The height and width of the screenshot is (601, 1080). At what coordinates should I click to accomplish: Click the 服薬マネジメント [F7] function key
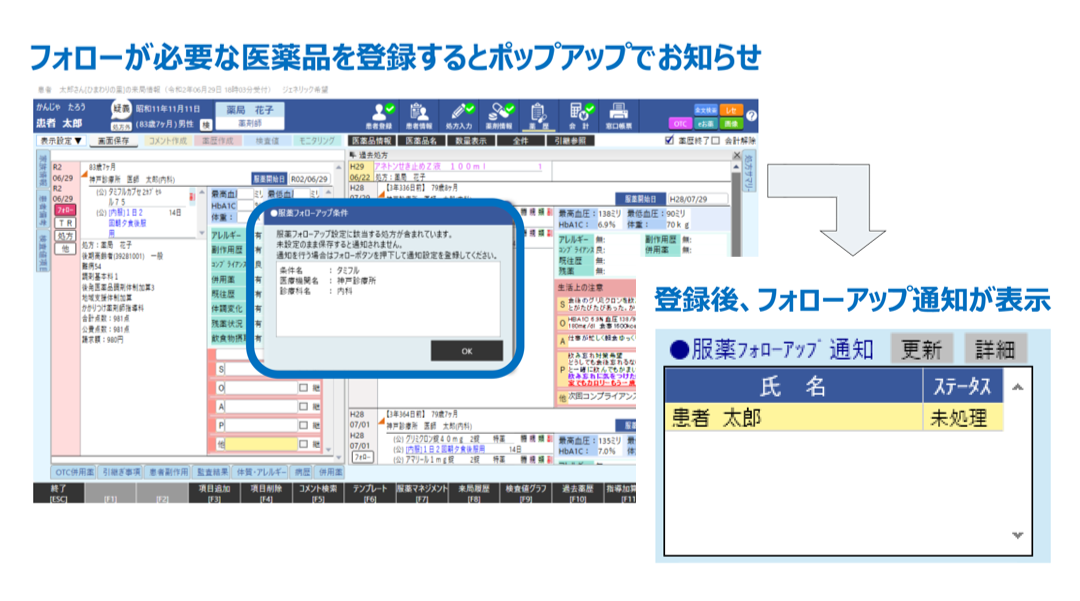(422, 493)
